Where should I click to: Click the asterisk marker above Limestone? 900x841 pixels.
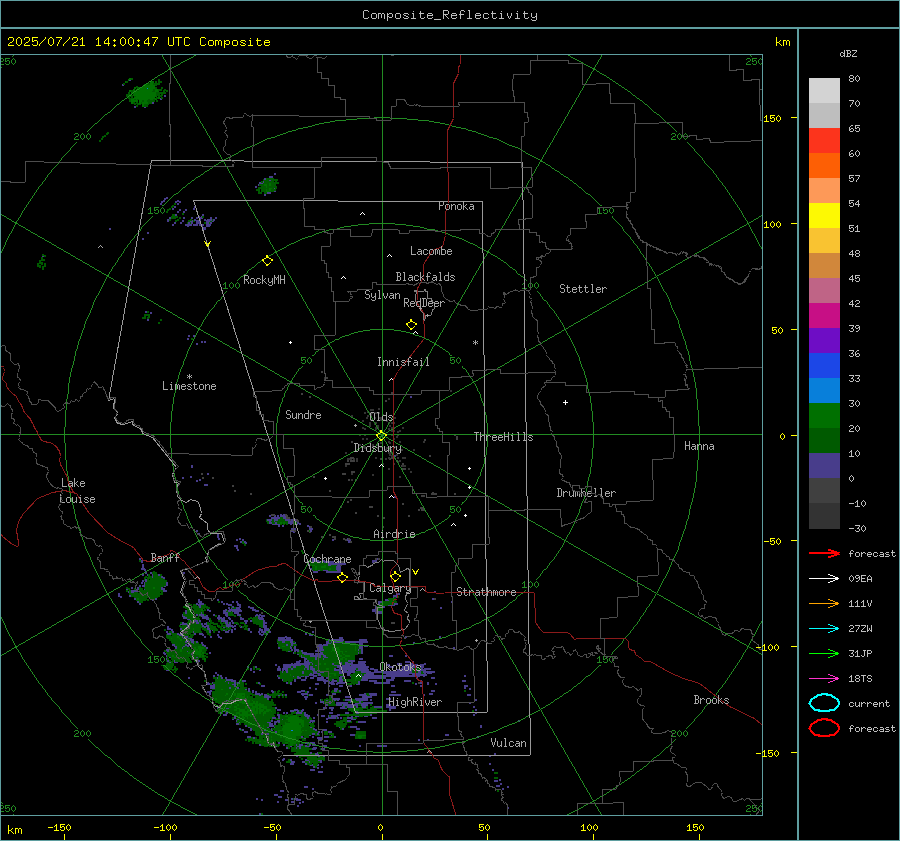coord(189,377)
